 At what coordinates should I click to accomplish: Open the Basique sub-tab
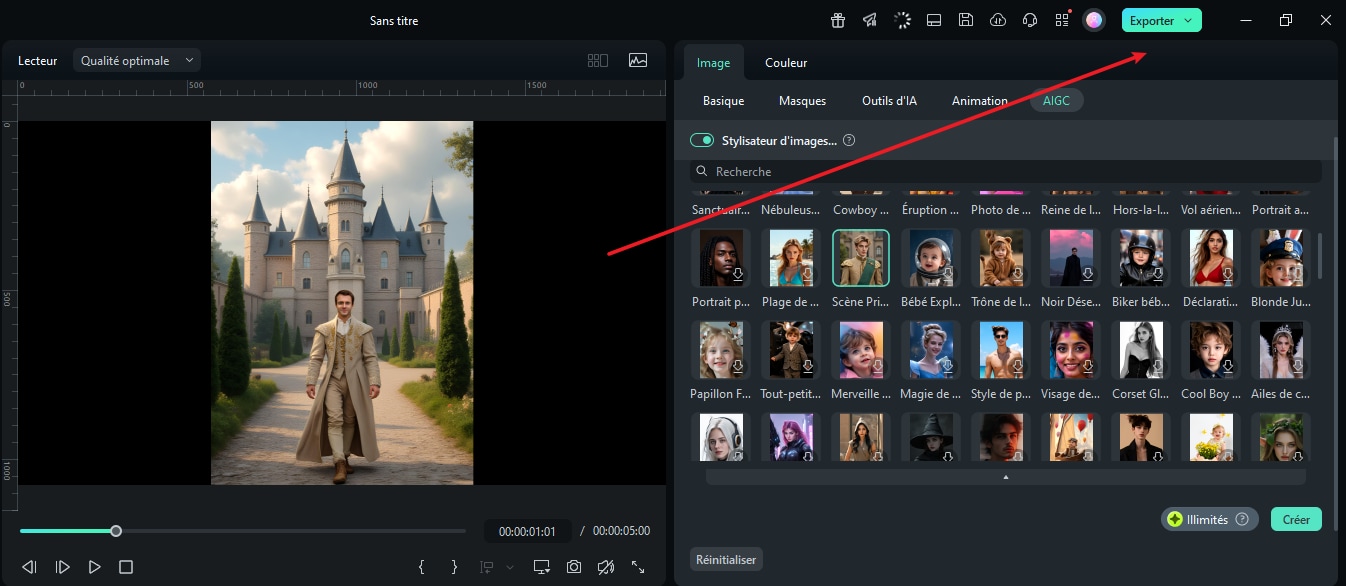723,101
